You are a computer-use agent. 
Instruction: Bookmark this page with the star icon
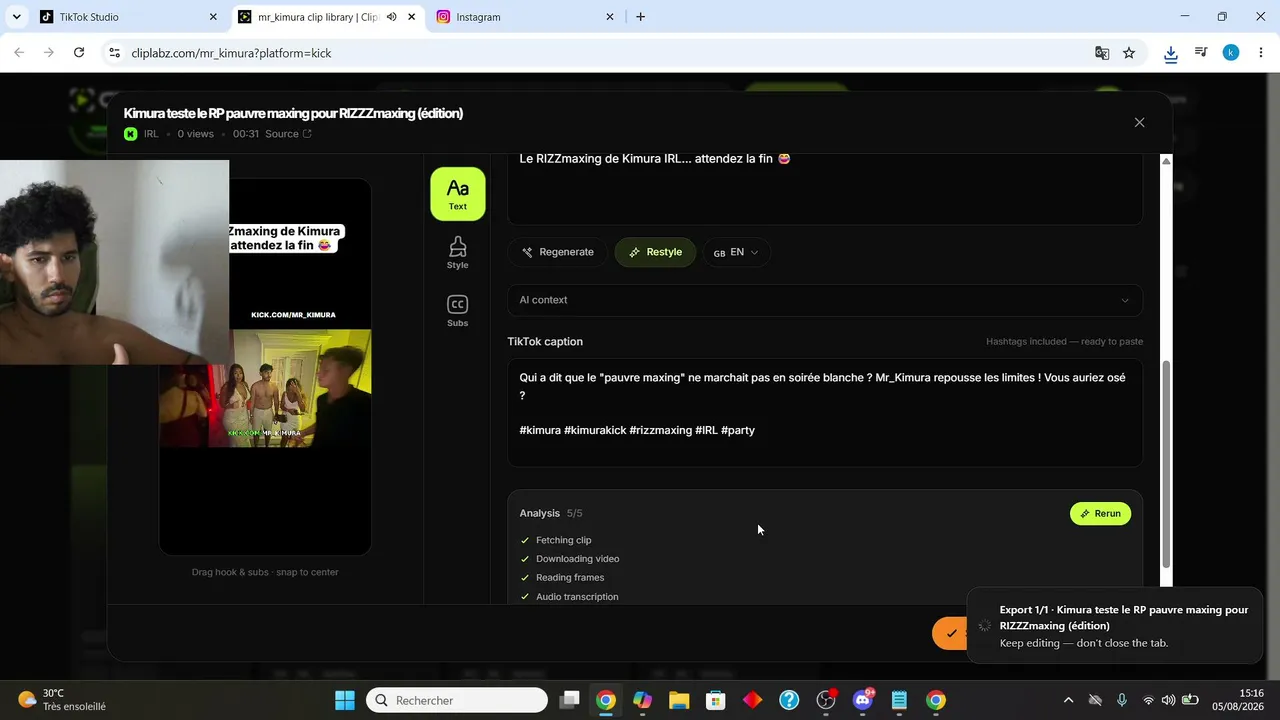click(1129, 53)
